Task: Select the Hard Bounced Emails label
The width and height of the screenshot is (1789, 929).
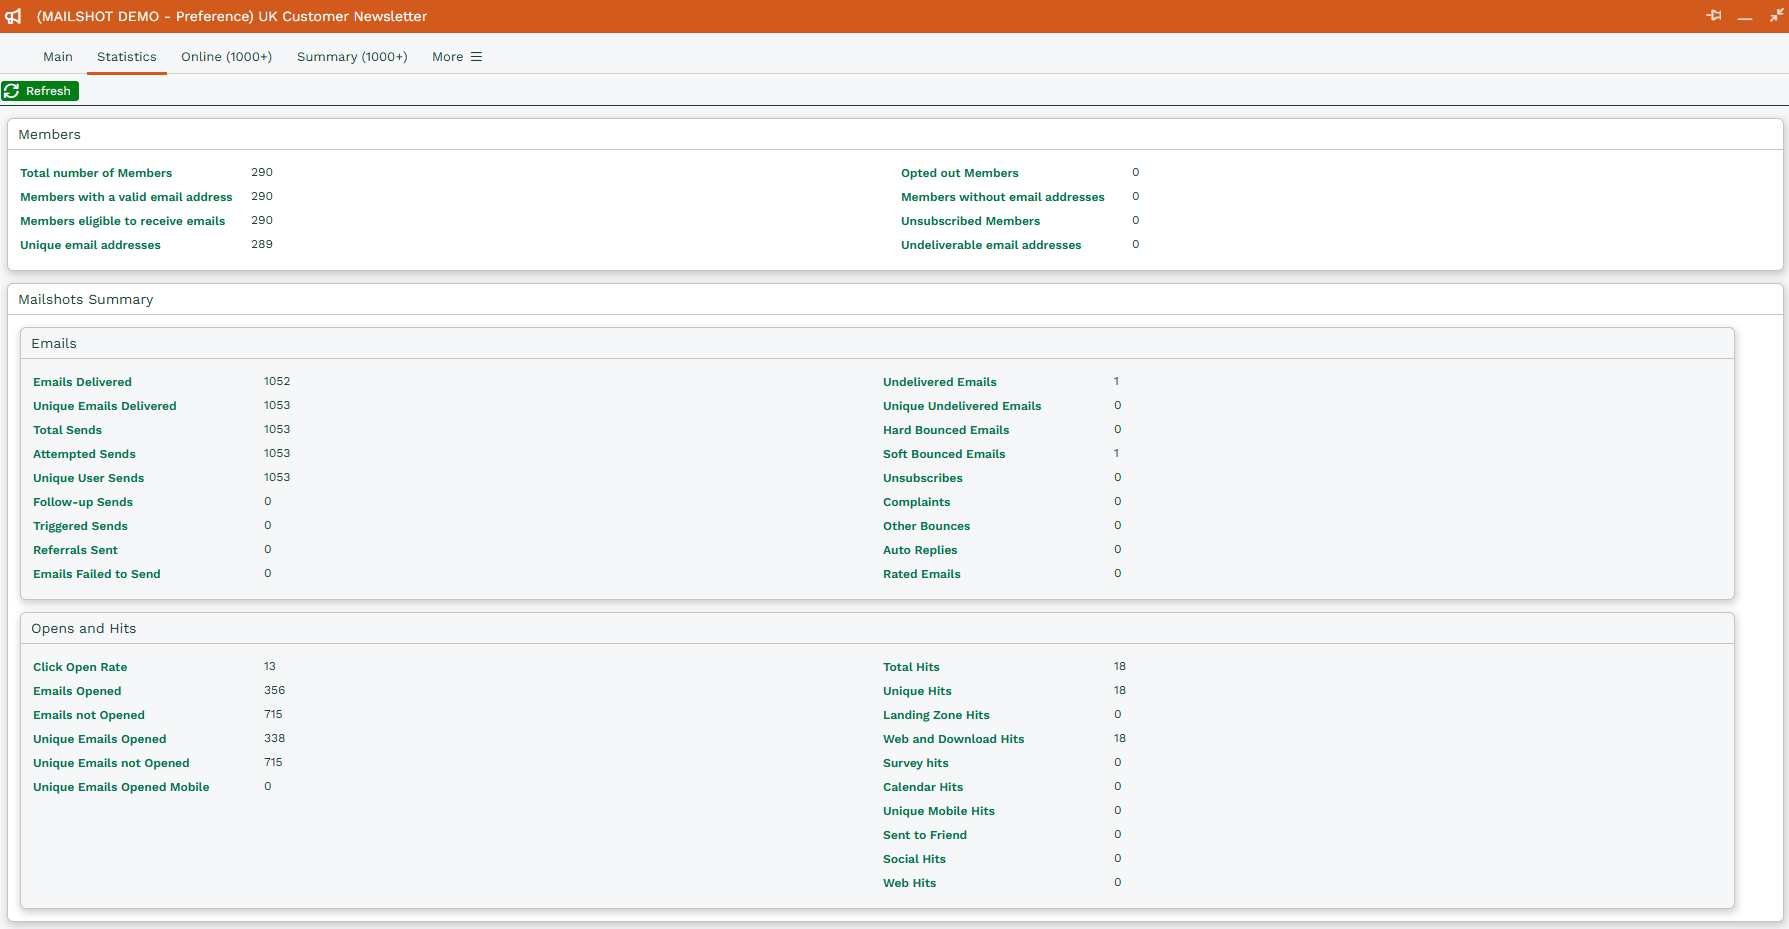Action: point(946,430)
